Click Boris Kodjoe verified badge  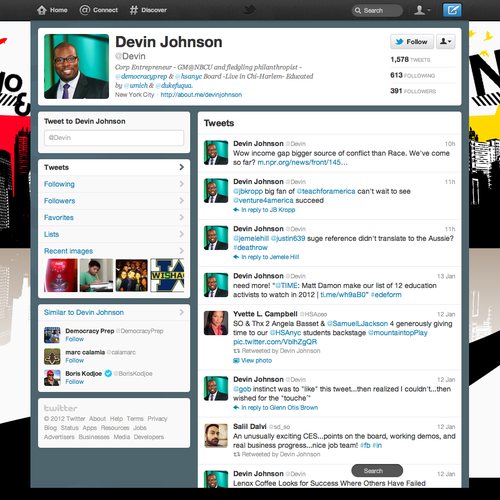108,374
